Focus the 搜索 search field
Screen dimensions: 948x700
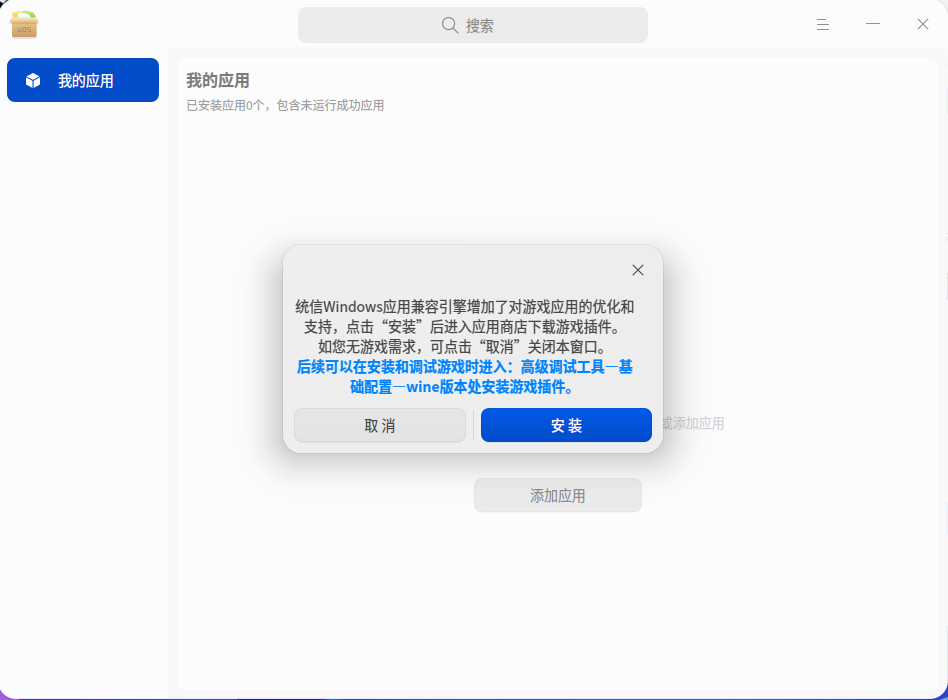[x=473, y=25]
